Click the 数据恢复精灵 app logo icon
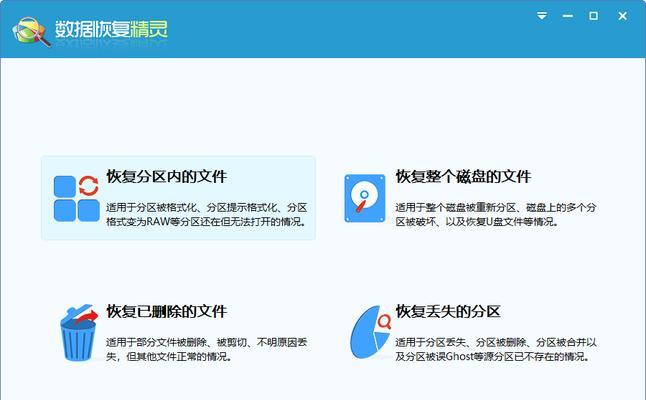The height and width of the screenshot is (400, 646). (32, 31)
